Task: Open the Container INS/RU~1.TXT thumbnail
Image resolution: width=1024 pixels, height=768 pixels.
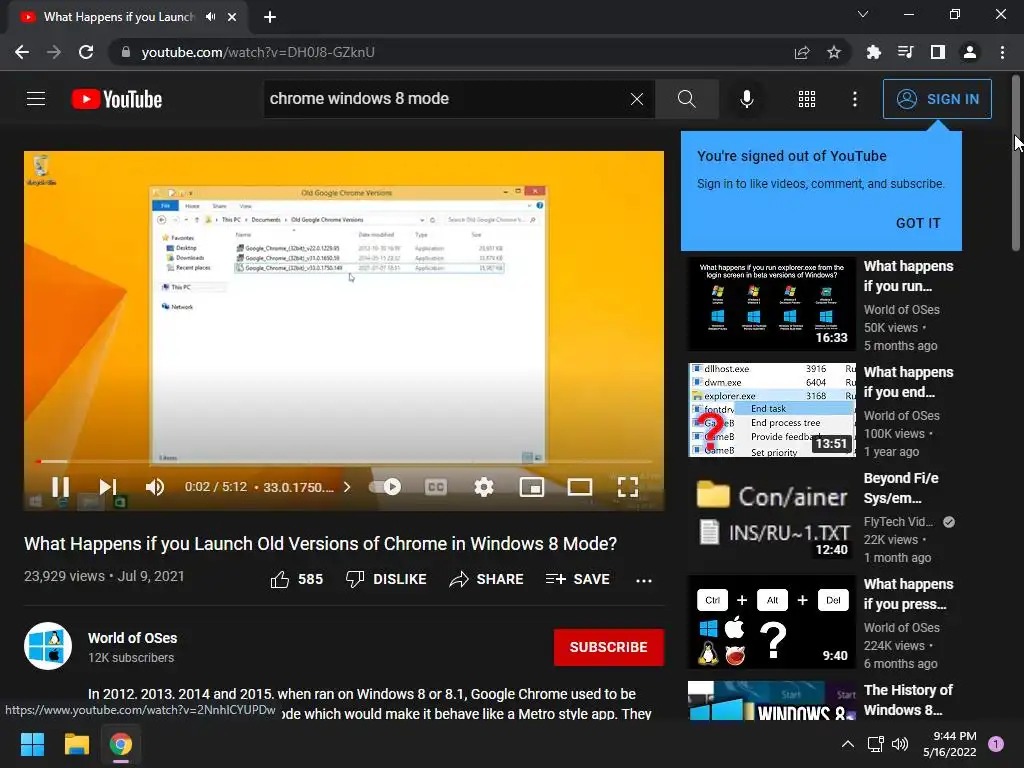Action: [772, 516]
